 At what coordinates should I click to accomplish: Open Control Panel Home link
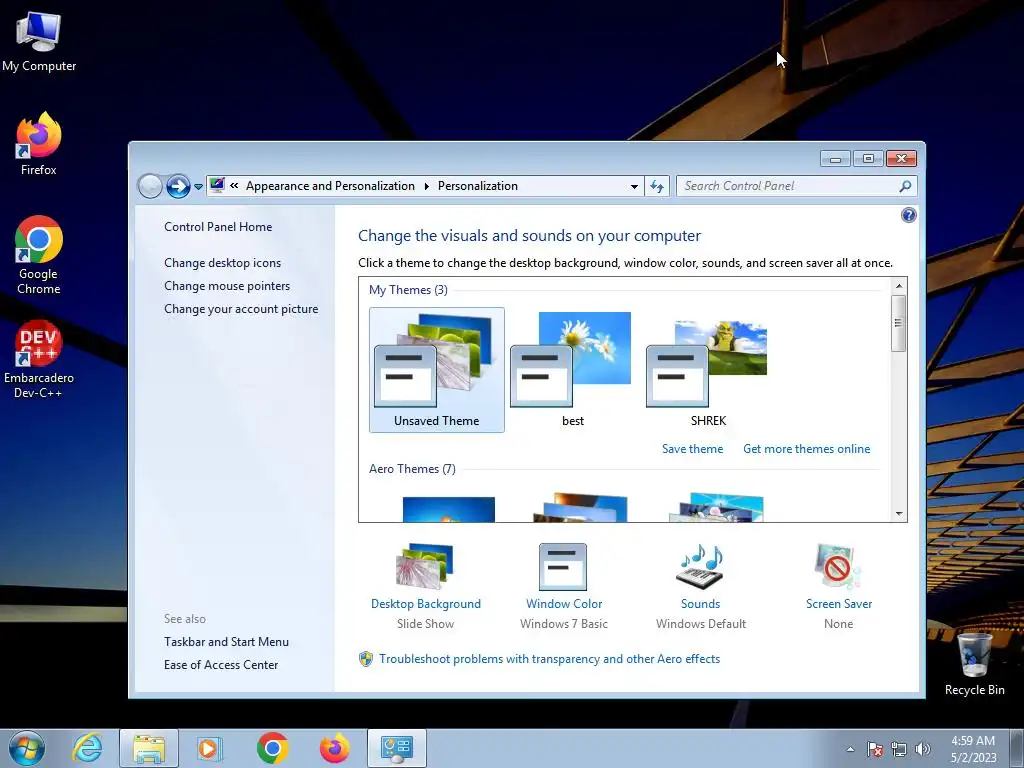click(x=218, y=227)
